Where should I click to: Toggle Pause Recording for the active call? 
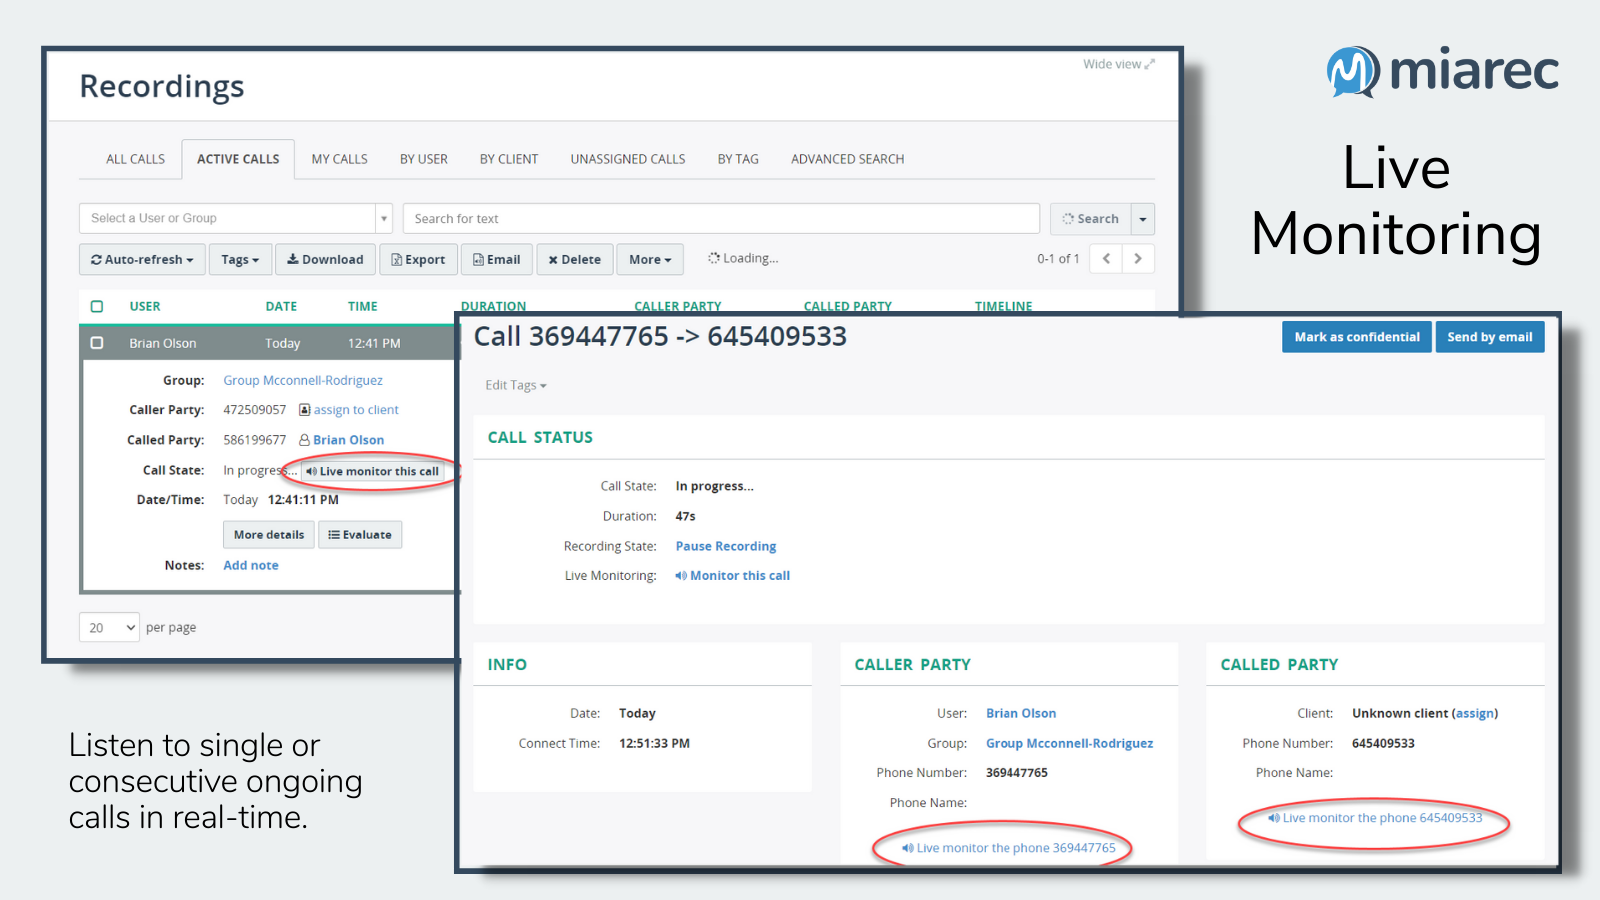(726, 546)
